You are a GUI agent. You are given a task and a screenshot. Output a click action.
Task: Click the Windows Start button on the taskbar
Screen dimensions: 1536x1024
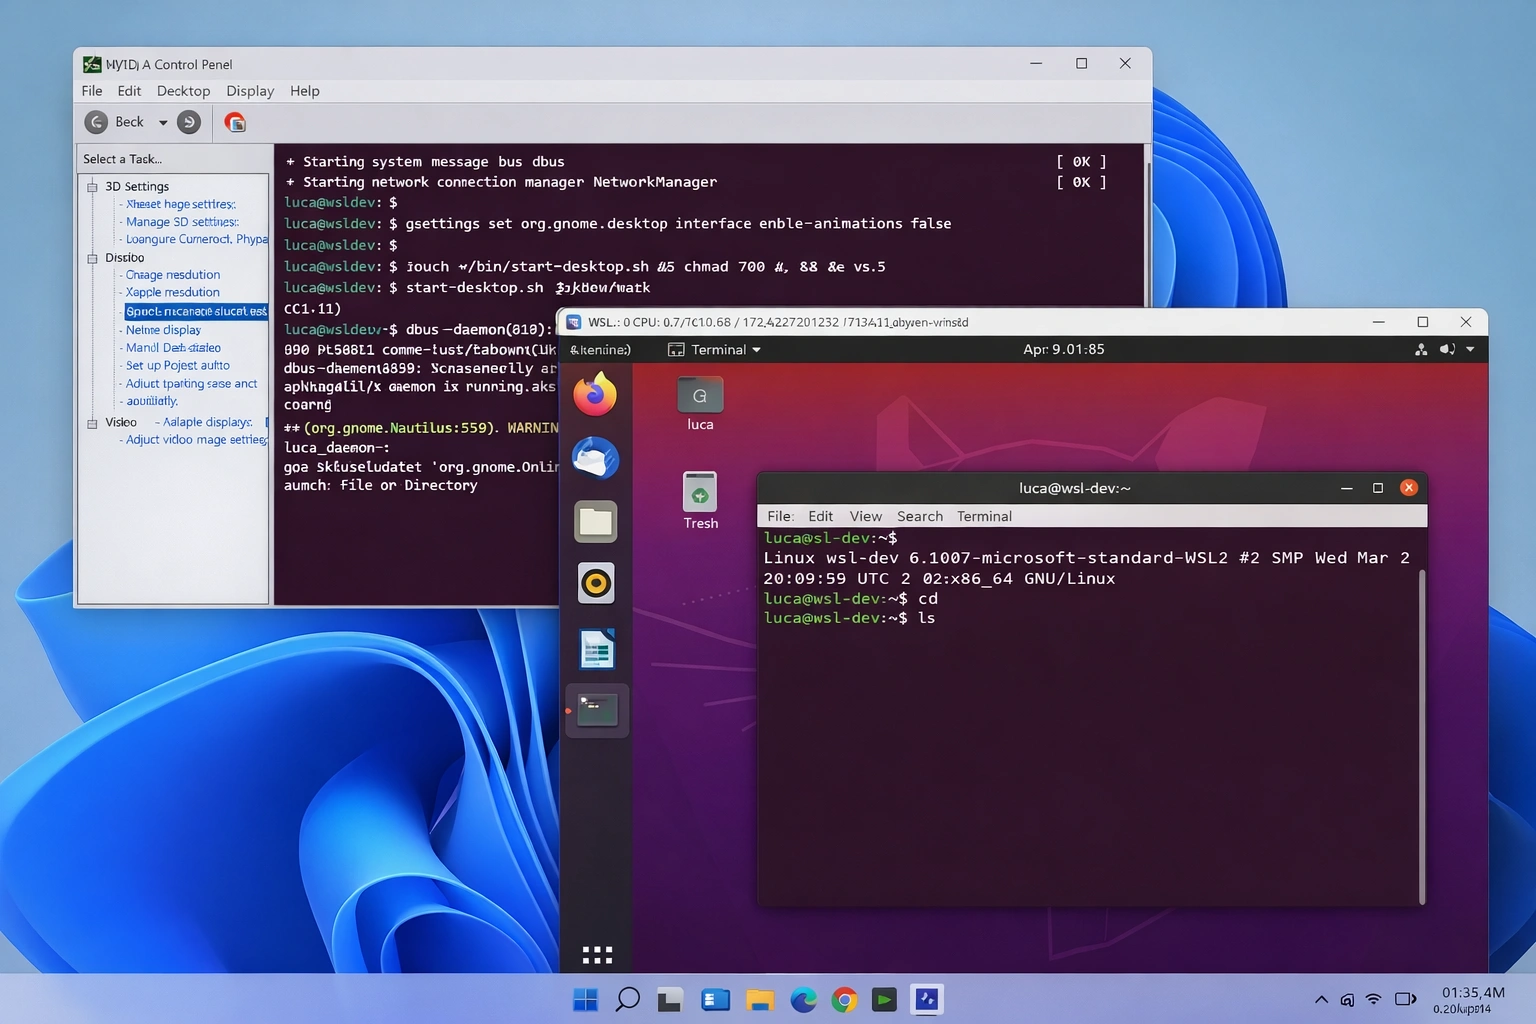tap(585, 999)
